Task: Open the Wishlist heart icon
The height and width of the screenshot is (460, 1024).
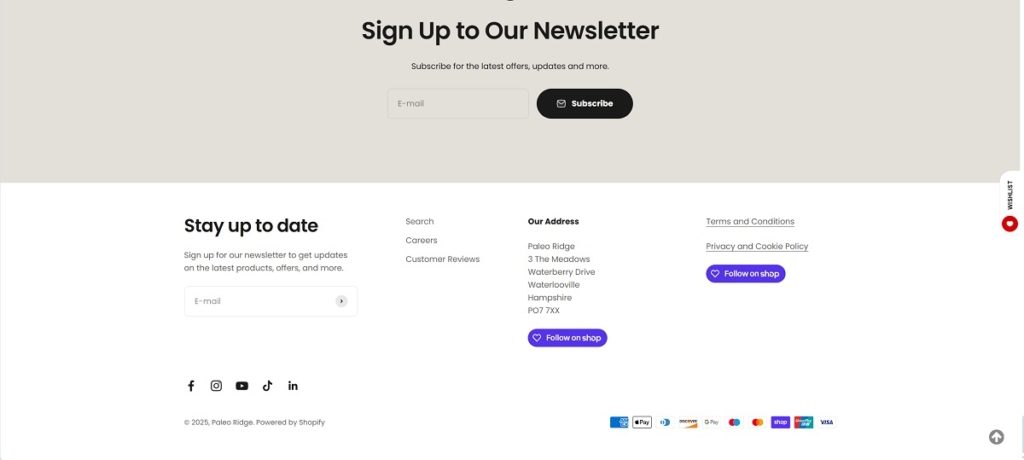Action: click(x=1010, y=224)
